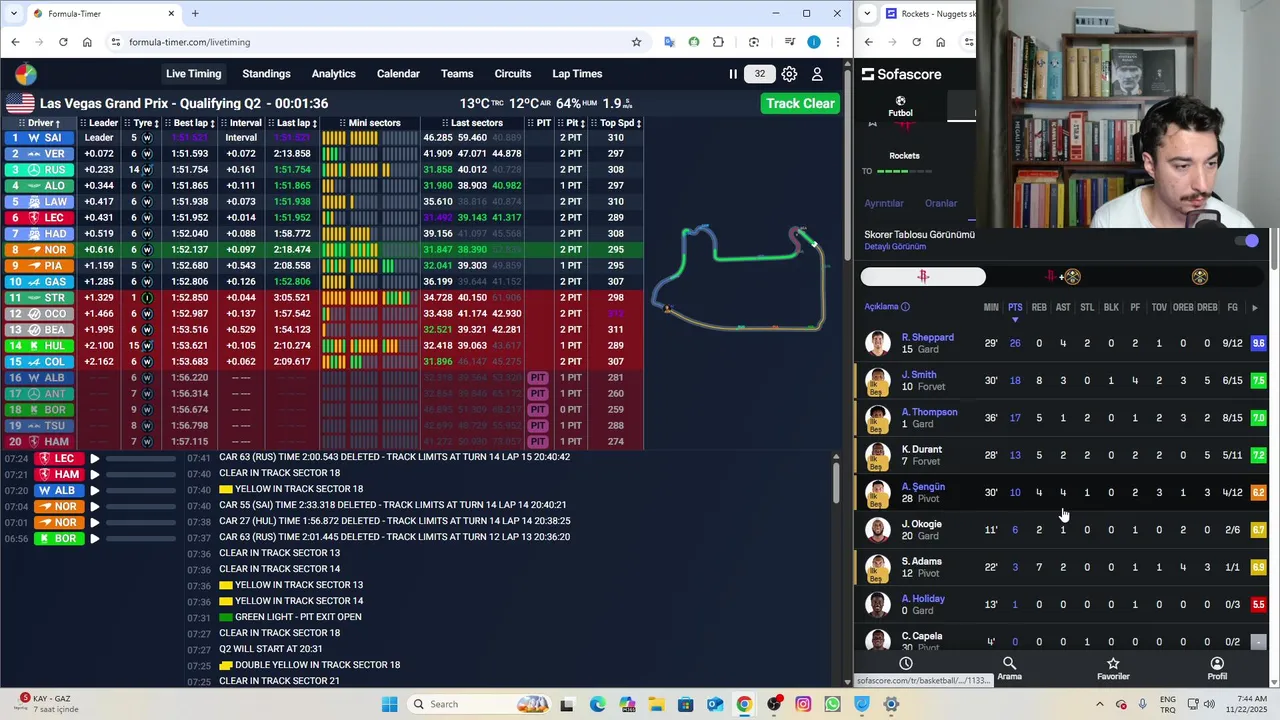The width and height of the screenshot is (1280, 720).
Task: Sort by the Last lap column header
Action: (x=295, y=123)
